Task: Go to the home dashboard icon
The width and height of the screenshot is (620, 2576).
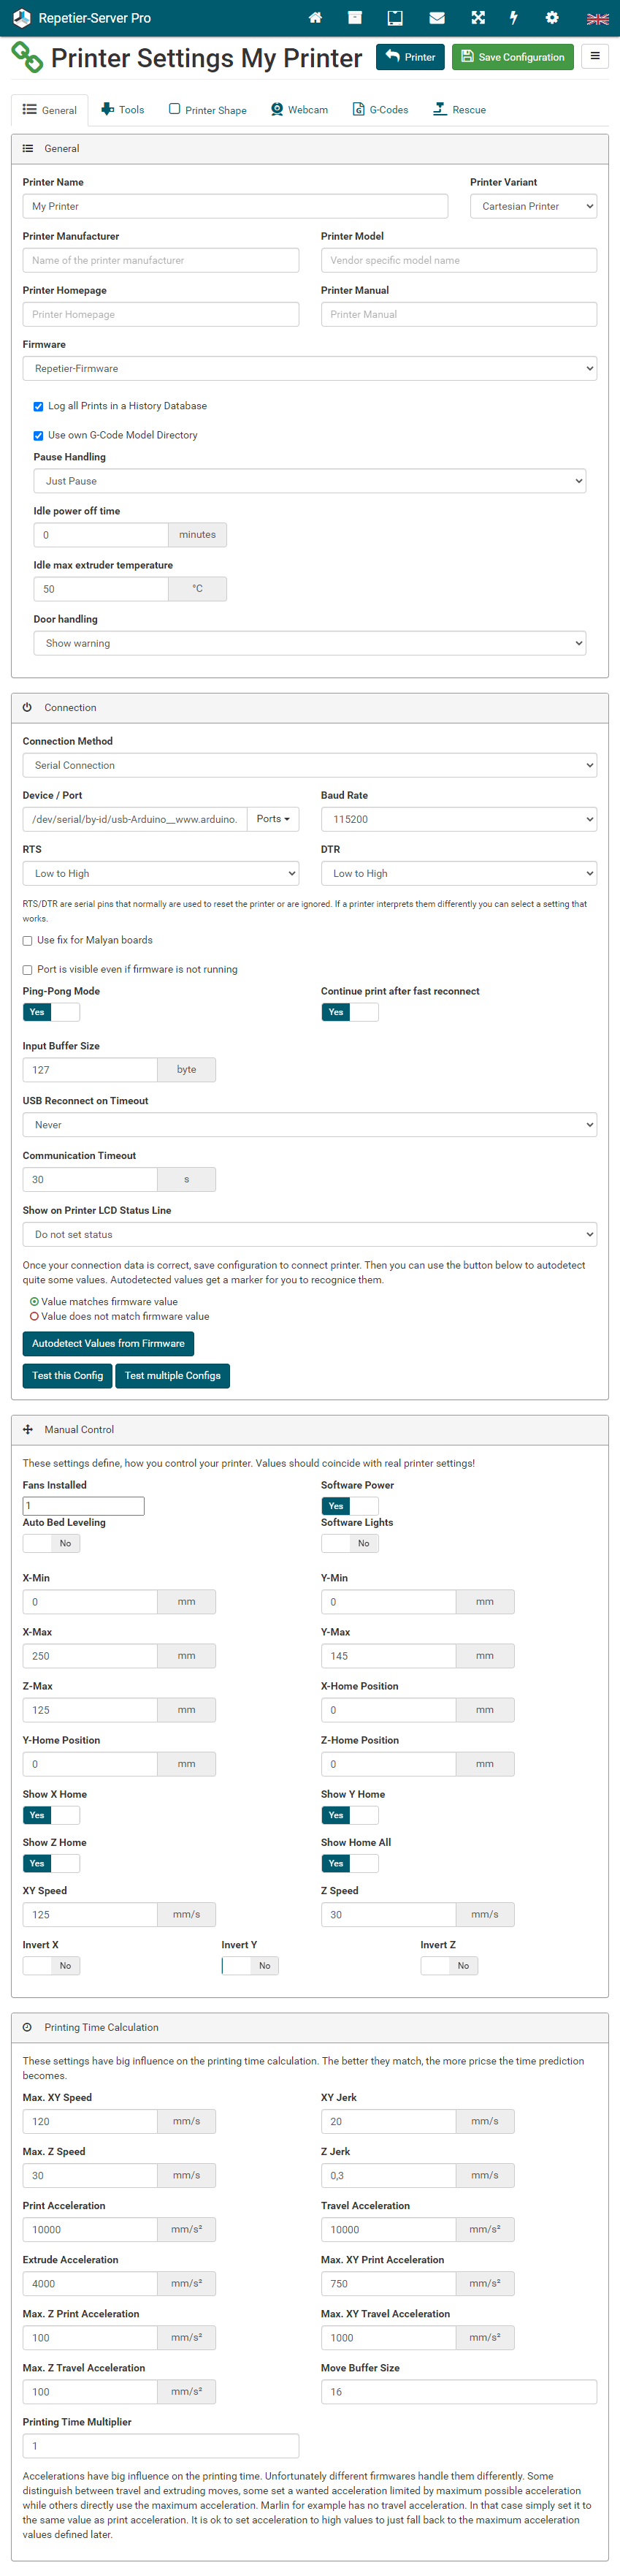Action: click(x=315, y=18)
